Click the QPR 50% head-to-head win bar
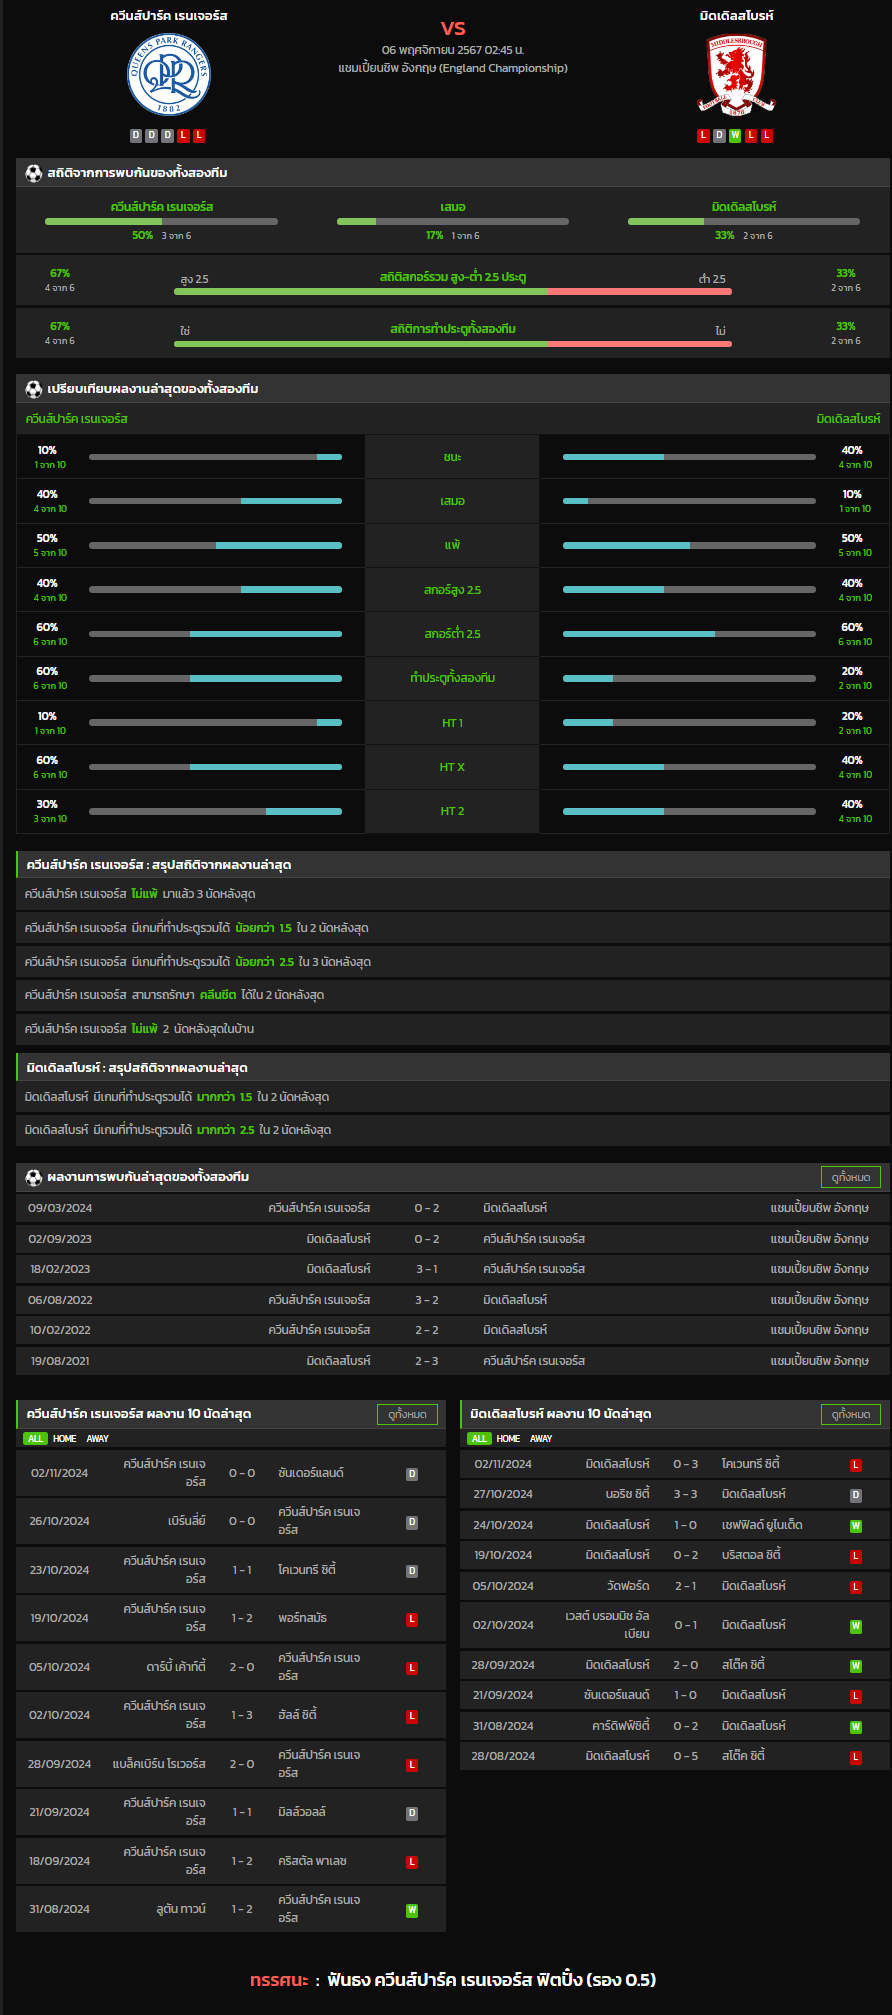892x2015 pixels. pyautogui.click(x=161, y=222)
